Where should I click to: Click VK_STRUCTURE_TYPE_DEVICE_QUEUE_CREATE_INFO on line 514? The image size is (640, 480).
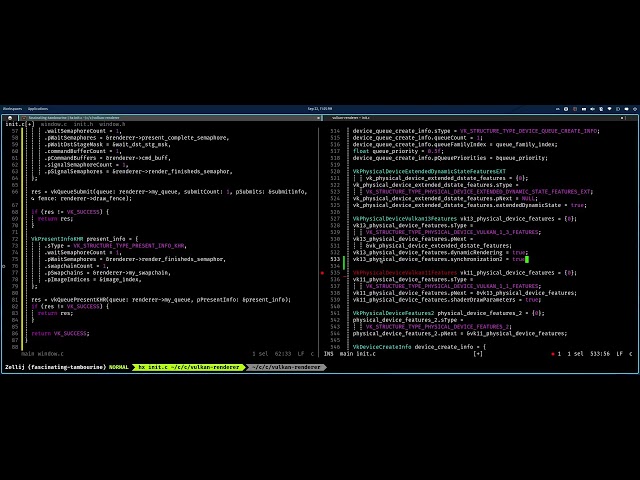(529, 131)
